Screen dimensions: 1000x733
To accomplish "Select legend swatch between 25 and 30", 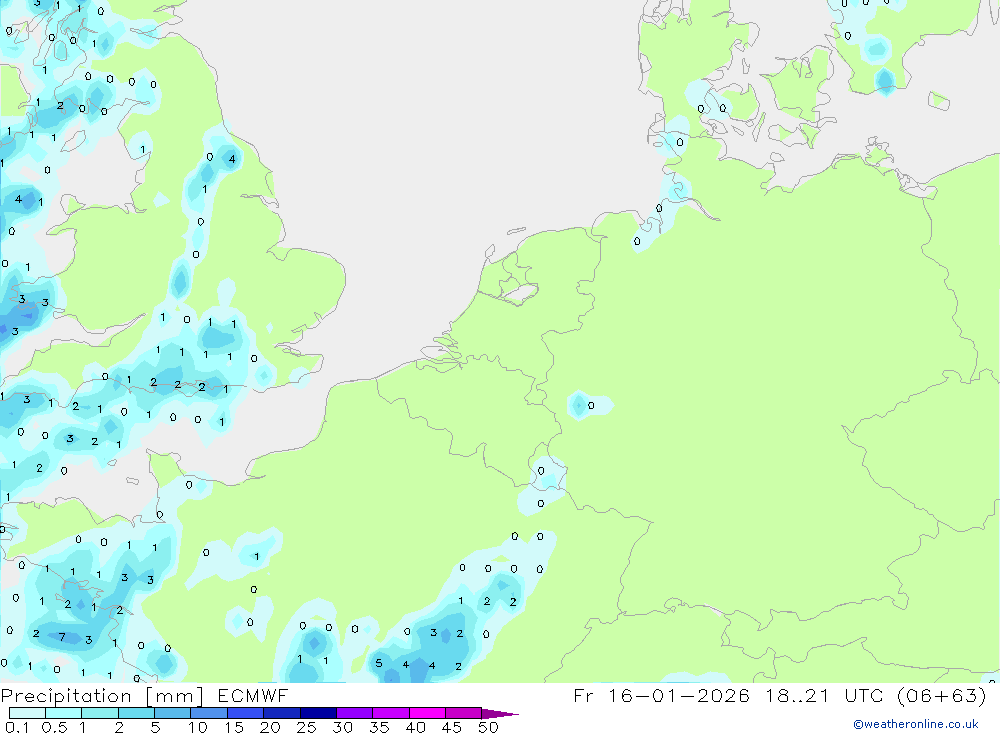I will pos(318,713).
